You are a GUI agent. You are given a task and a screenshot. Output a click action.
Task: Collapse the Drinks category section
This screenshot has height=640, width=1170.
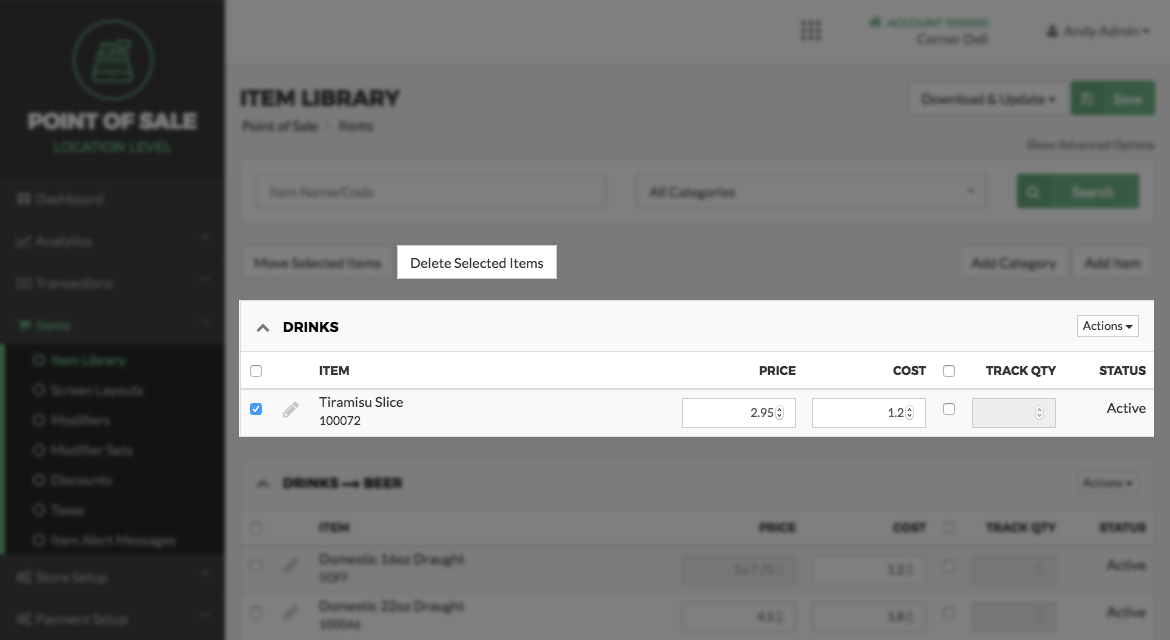click(263, 327)
